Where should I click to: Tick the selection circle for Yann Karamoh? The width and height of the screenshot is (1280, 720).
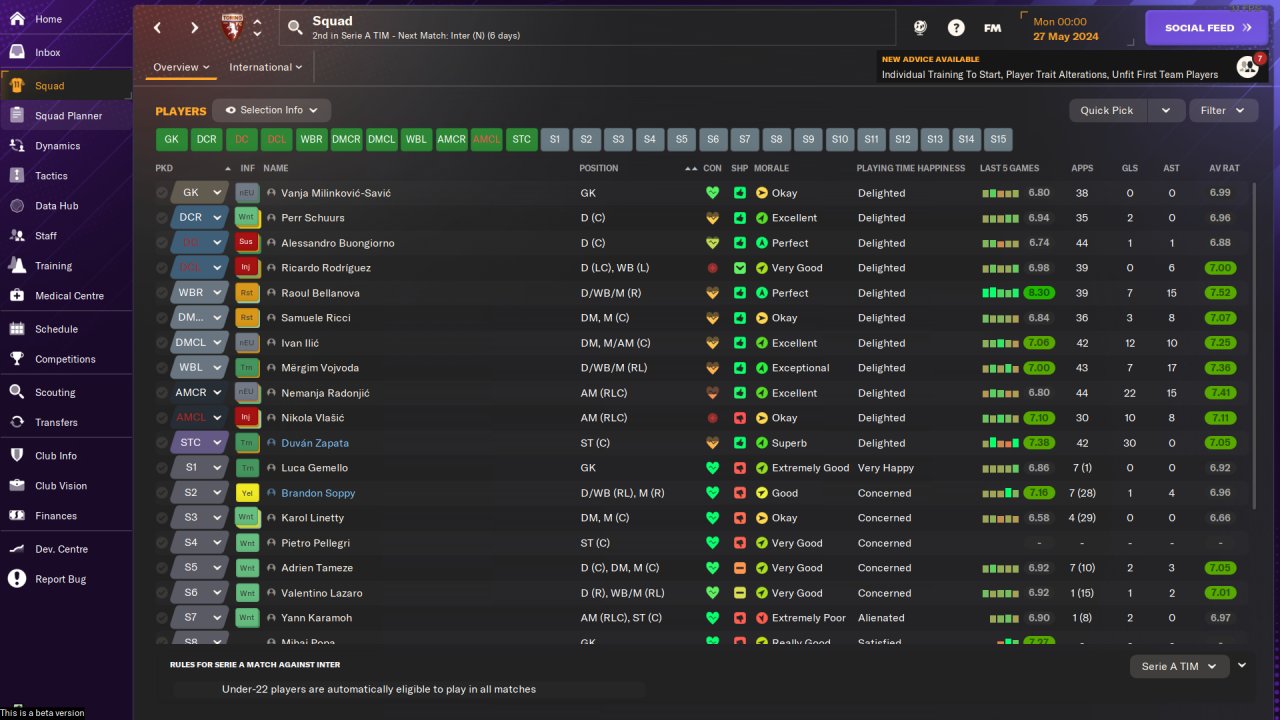point(162,618)
